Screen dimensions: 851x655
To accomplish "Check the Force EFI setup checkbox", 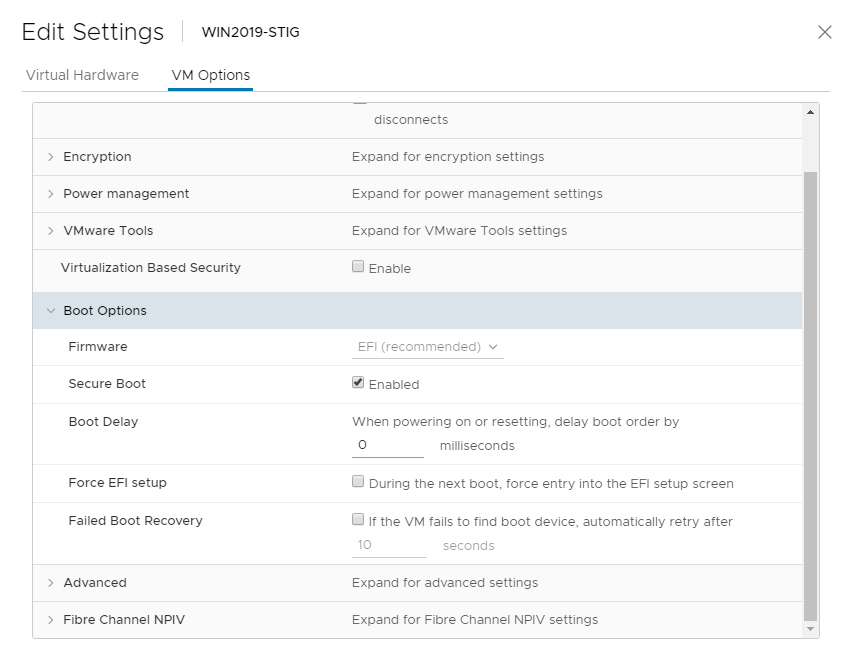I will point(358,482).
